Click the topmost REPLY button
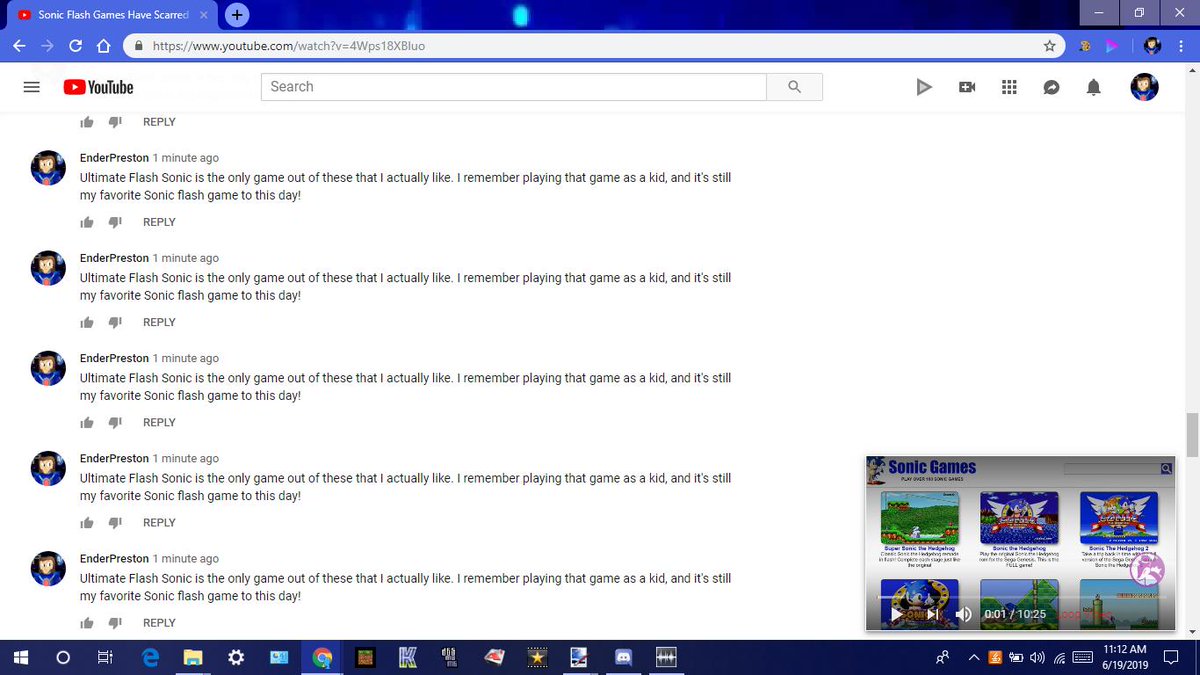This screenshot has width=1200, height=675. coord(159,122)
